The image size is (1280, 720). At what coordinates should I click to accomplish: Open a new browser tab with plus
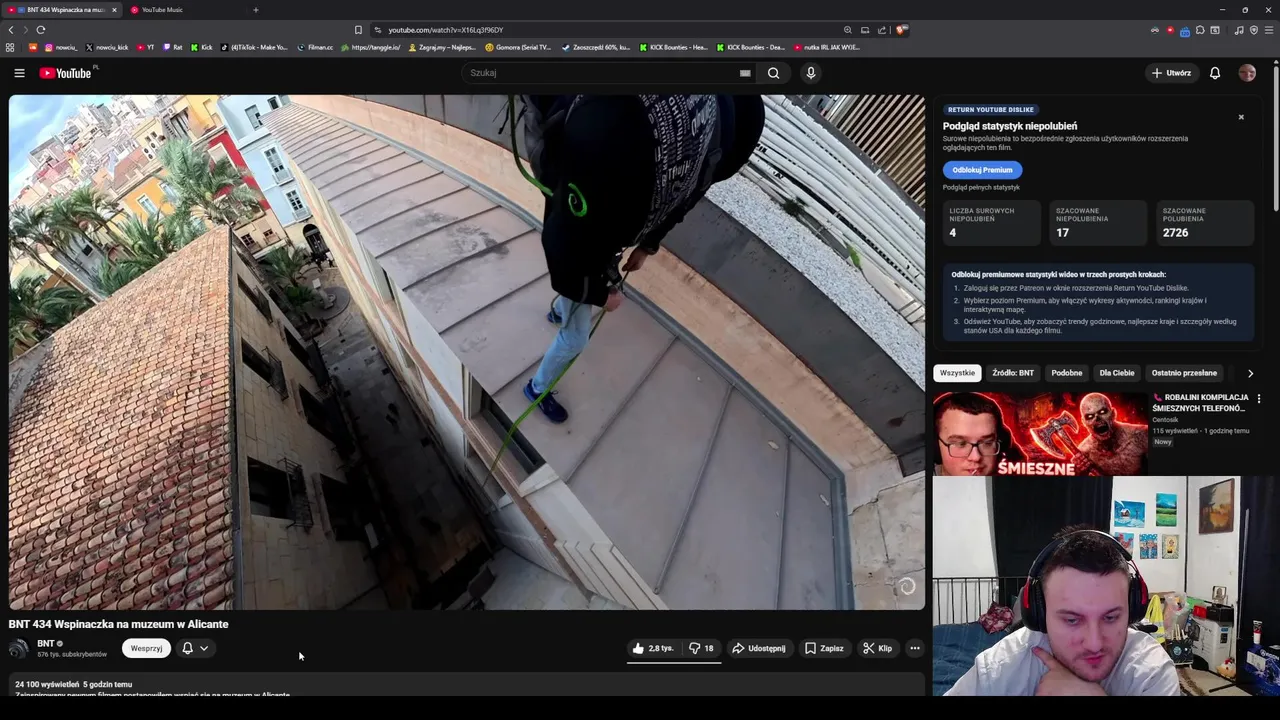click(256, 10)
